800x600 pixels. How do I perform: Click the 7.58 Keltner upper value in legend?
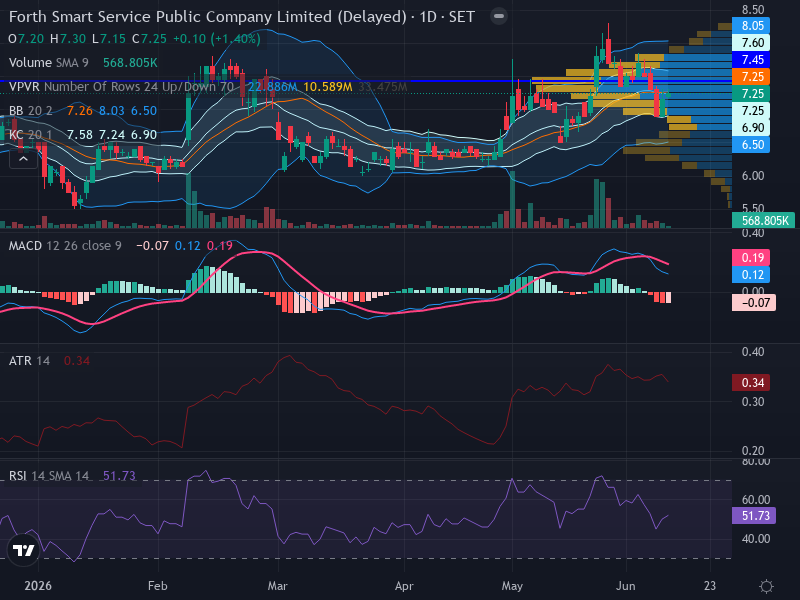(x=80, y=135)
